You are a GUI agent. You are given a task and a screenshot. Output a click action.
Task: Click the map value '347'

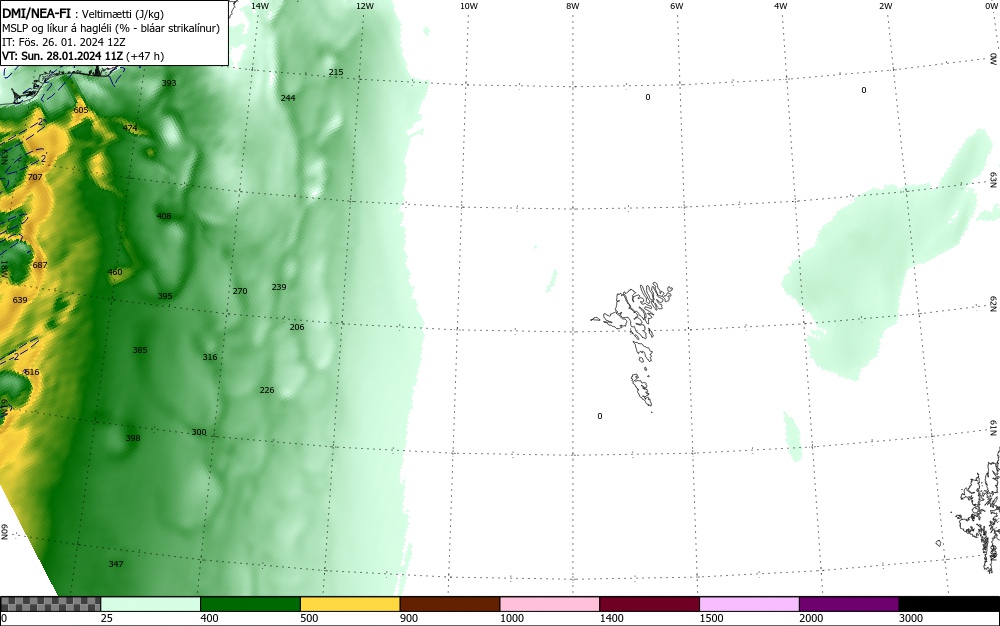click(116, 564)
